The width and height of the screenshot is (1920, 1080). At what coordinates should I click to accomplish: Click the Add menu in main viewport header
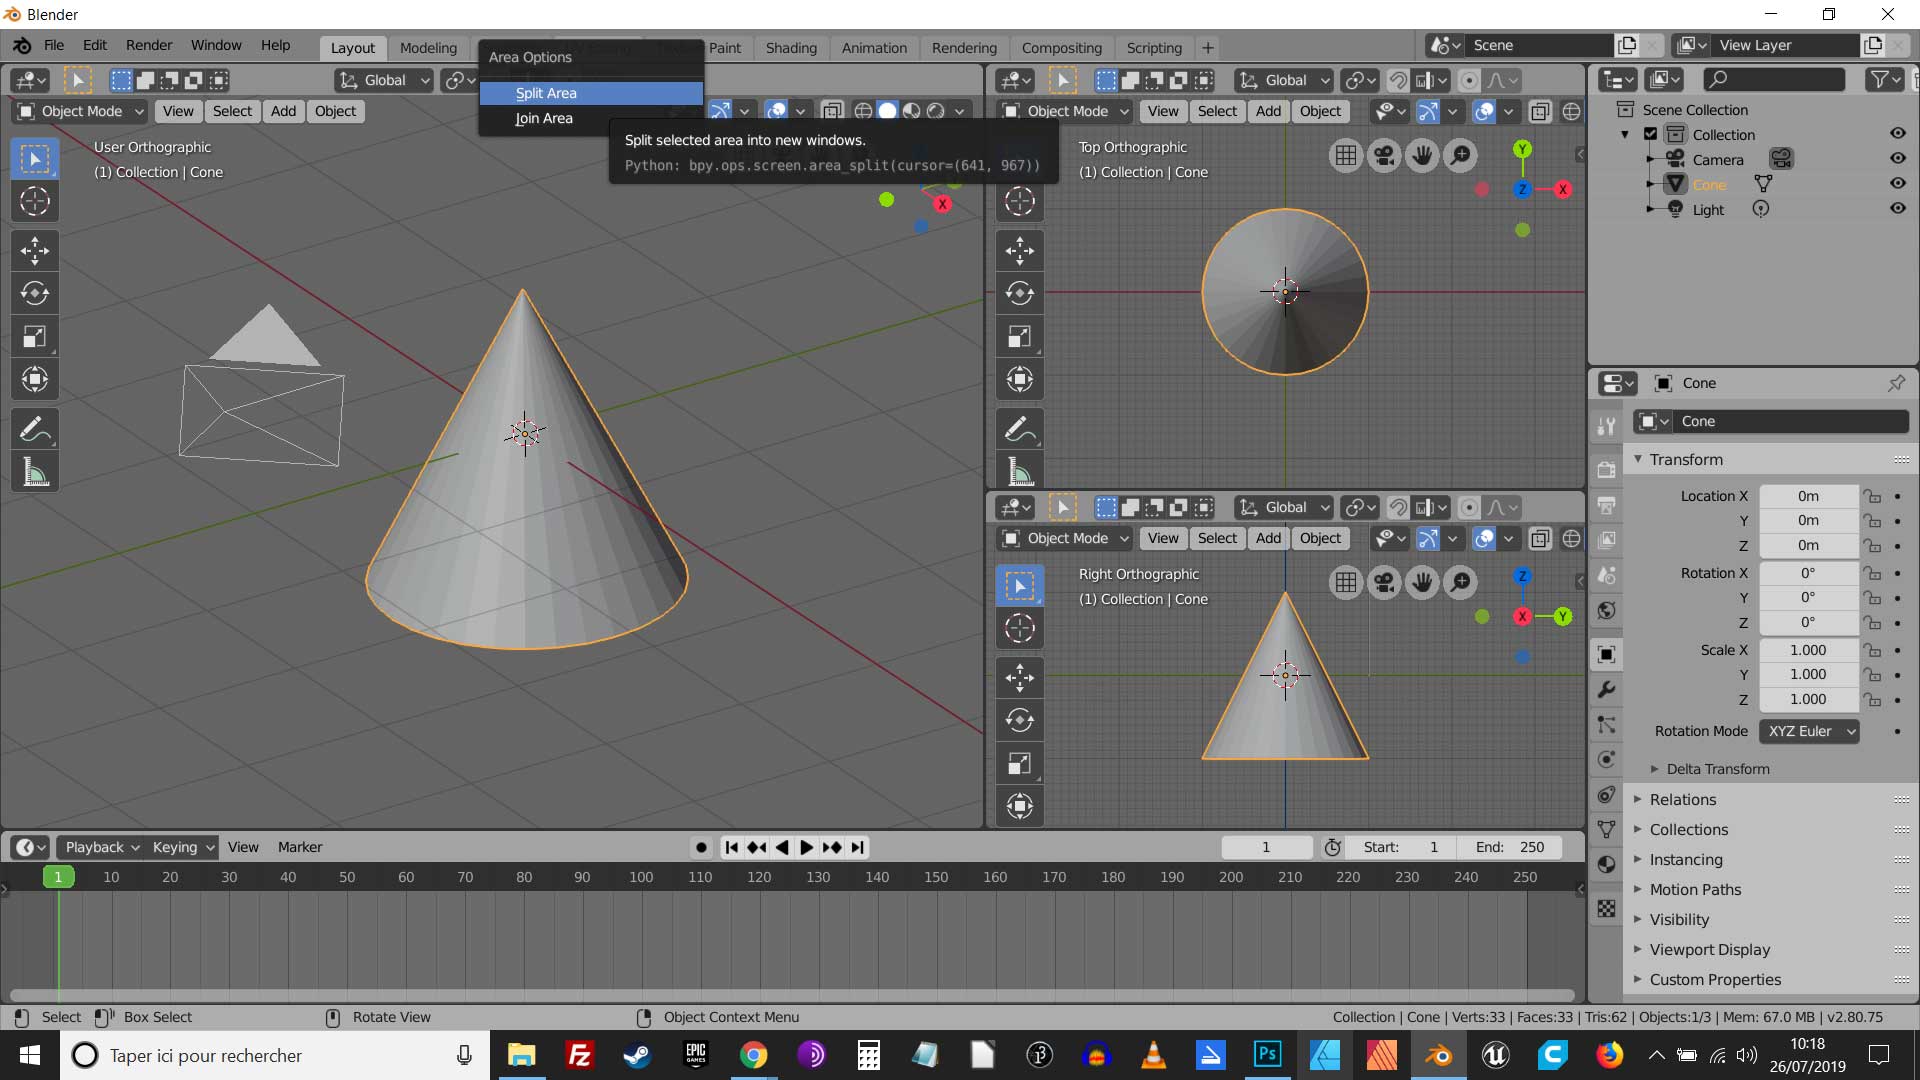[283, 111]
